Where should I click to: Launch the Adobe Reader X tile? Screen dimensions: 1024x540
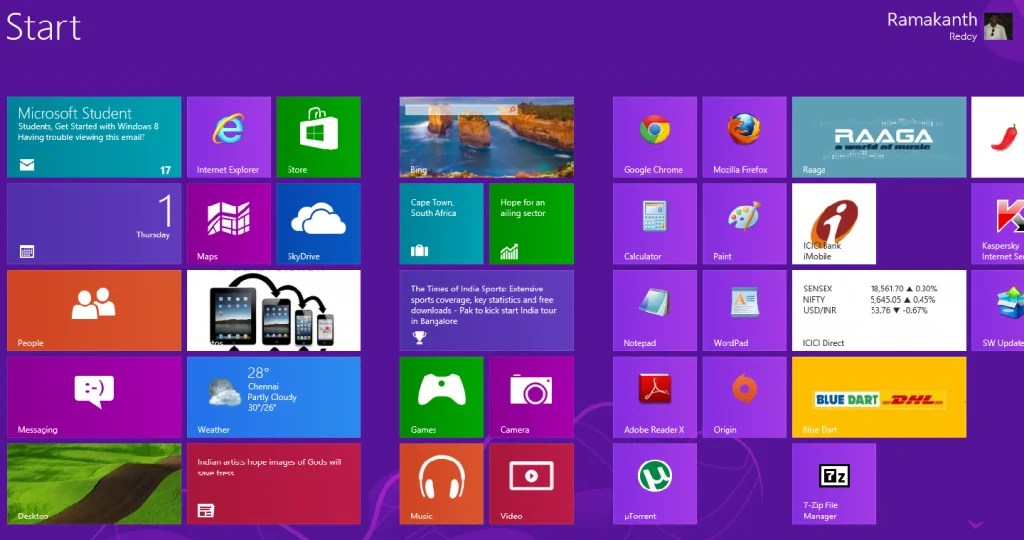[x=655, y=397]
